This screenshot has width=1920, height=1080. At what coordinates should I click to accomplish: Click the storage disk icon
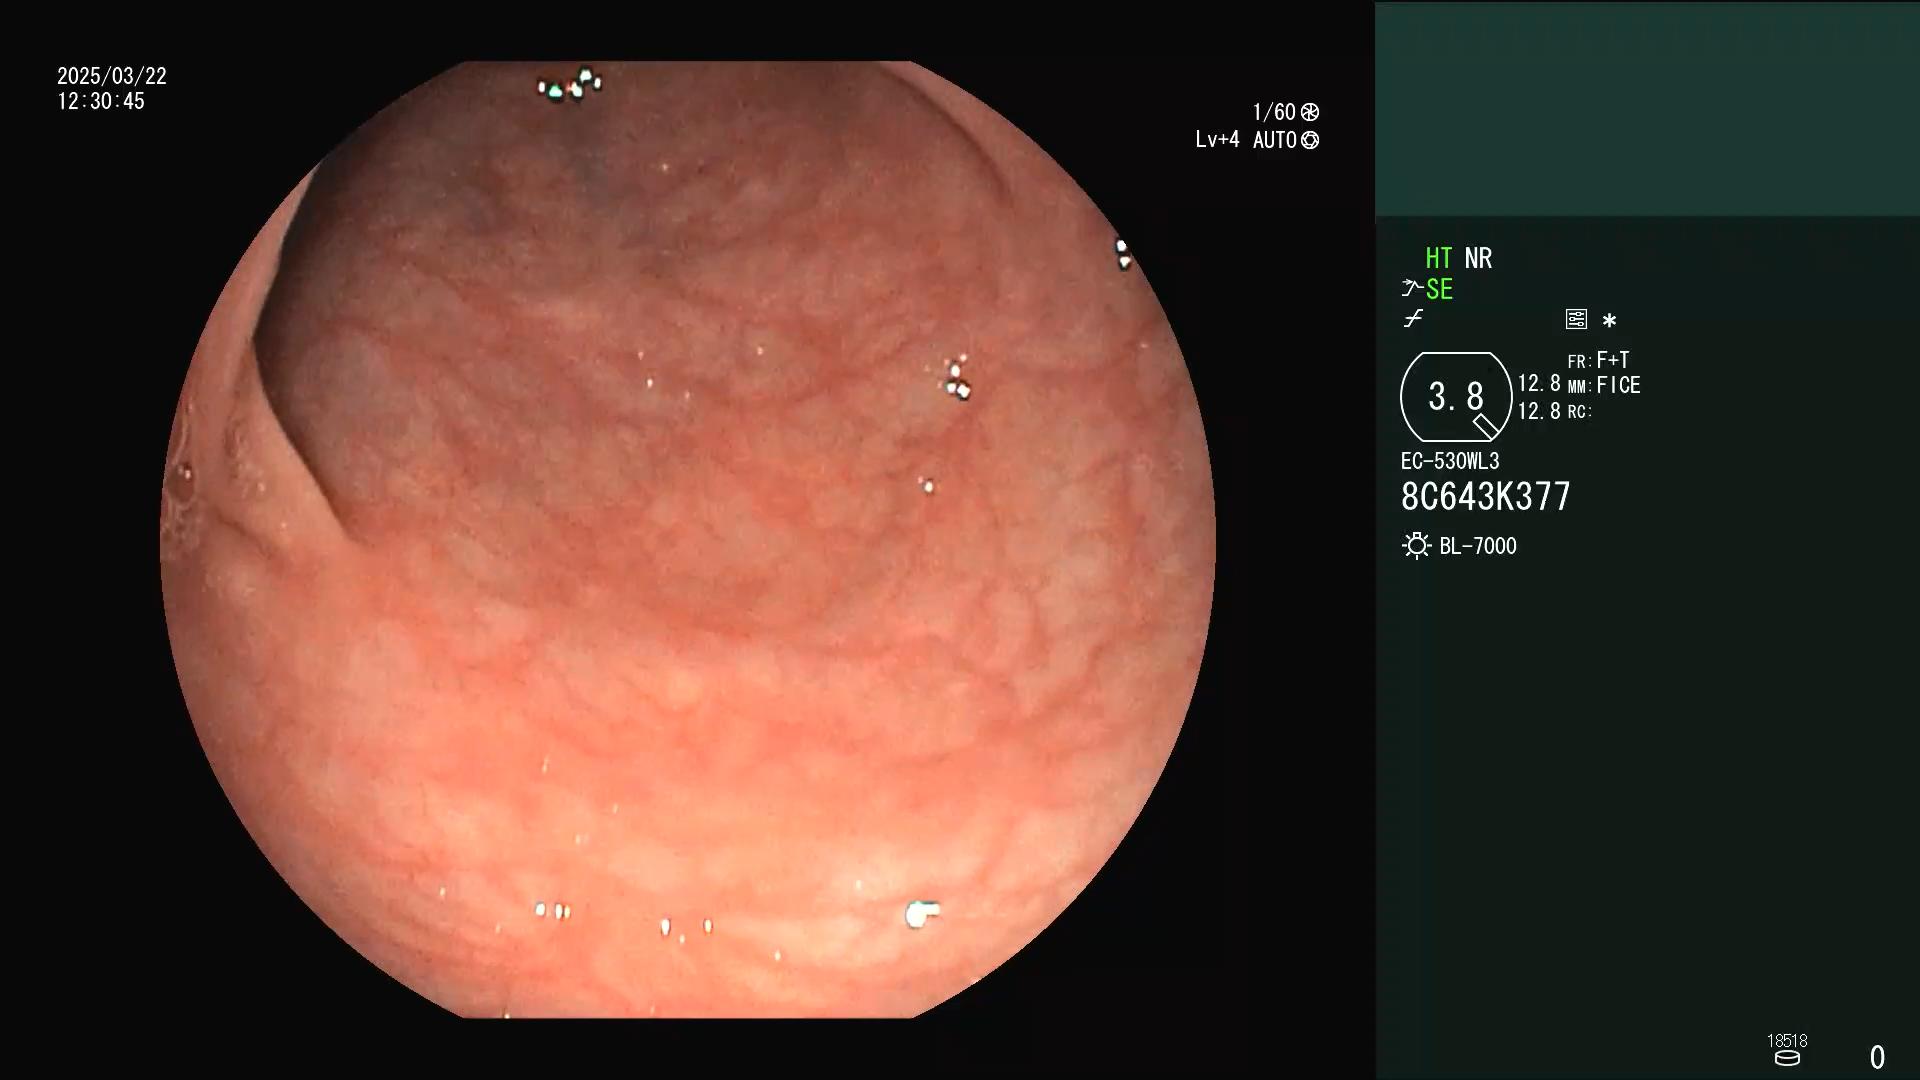click(x=1787, y=1059)
